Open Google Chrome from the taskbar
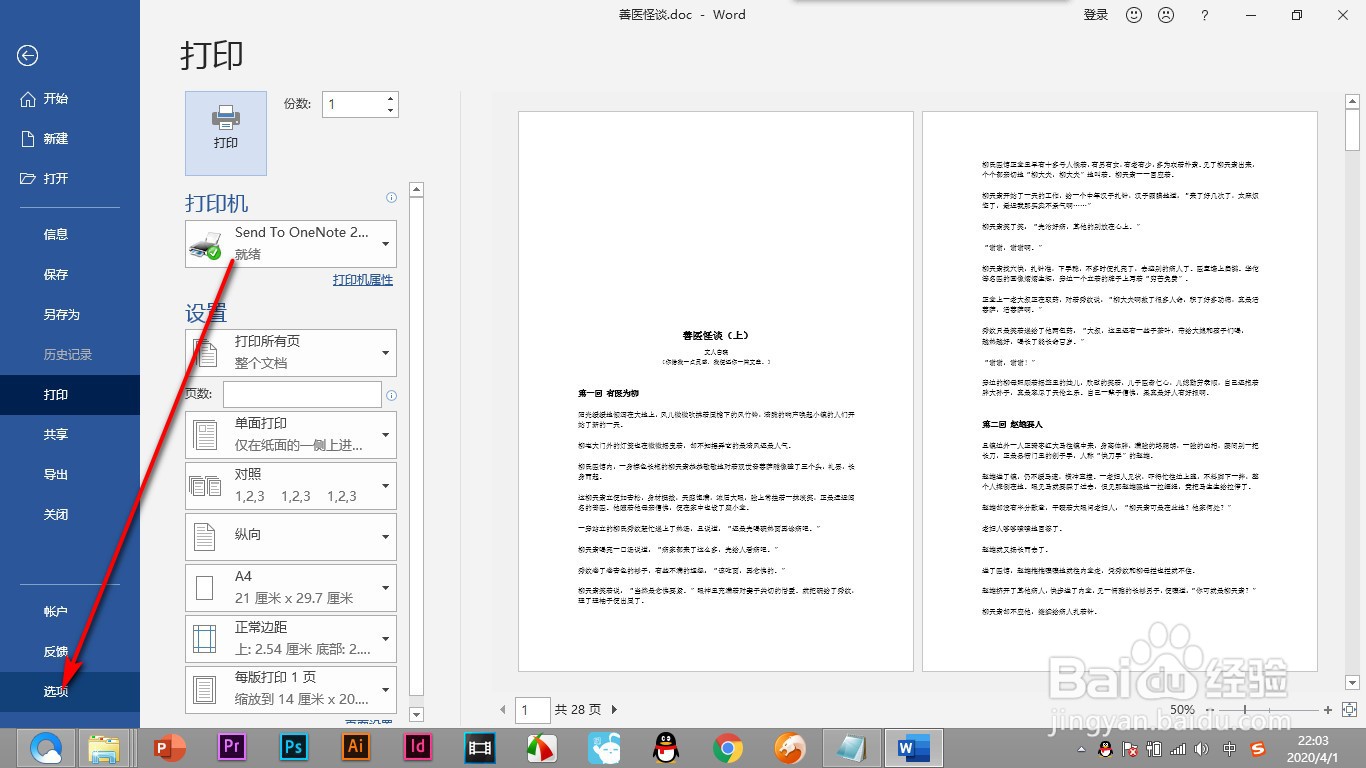This screenshot has height=768, width=1366. 727,747
